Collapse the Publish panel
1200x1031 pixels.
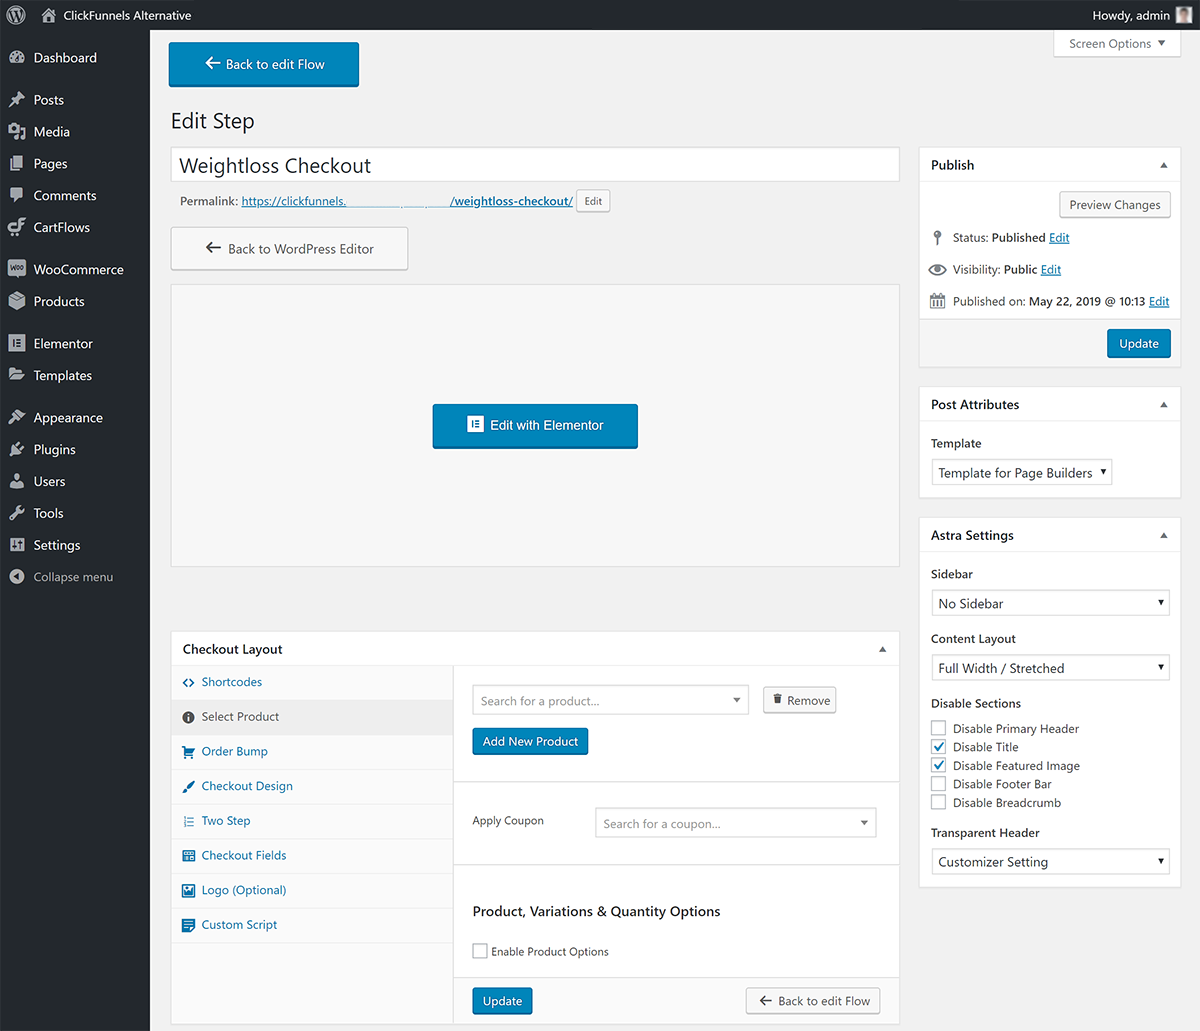pos(1164,165)
